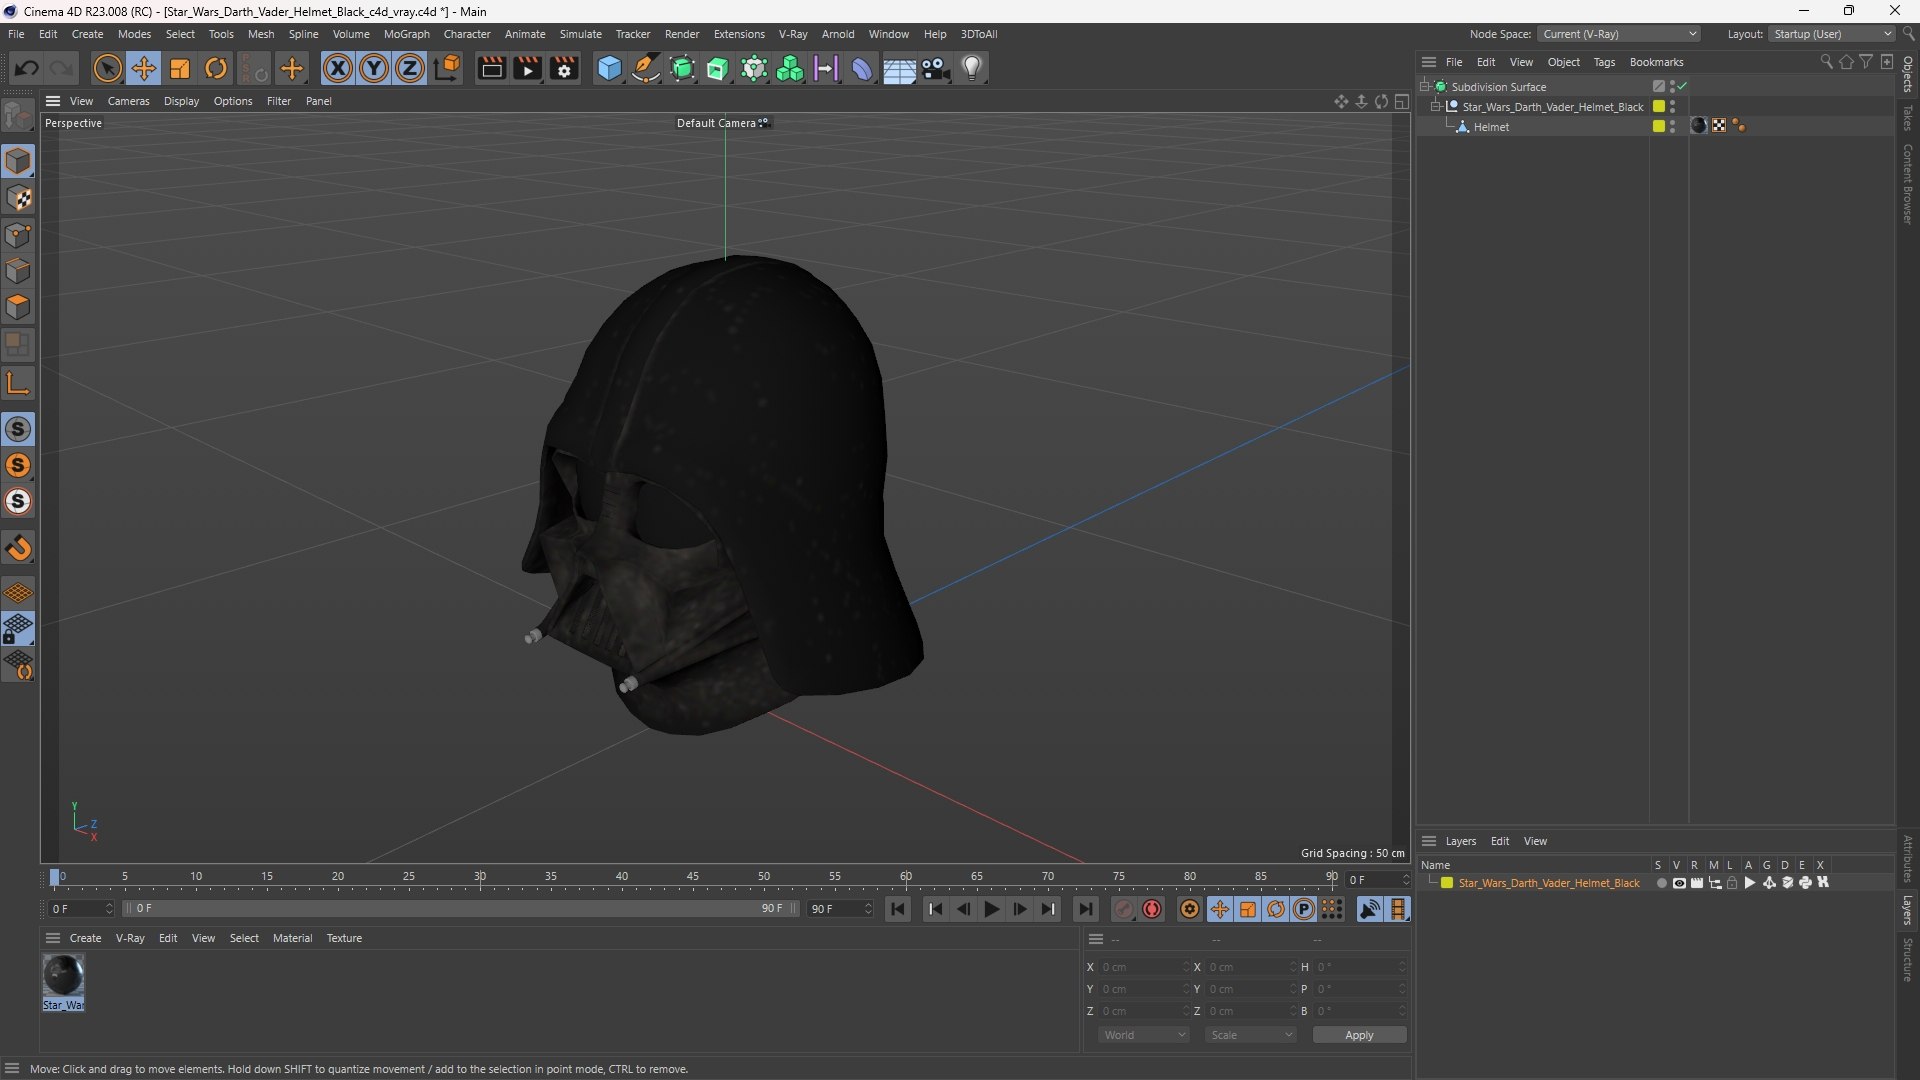1920x1080 pixels.
Task: Switch to the Takes side tab
Action: [1908, 117]
